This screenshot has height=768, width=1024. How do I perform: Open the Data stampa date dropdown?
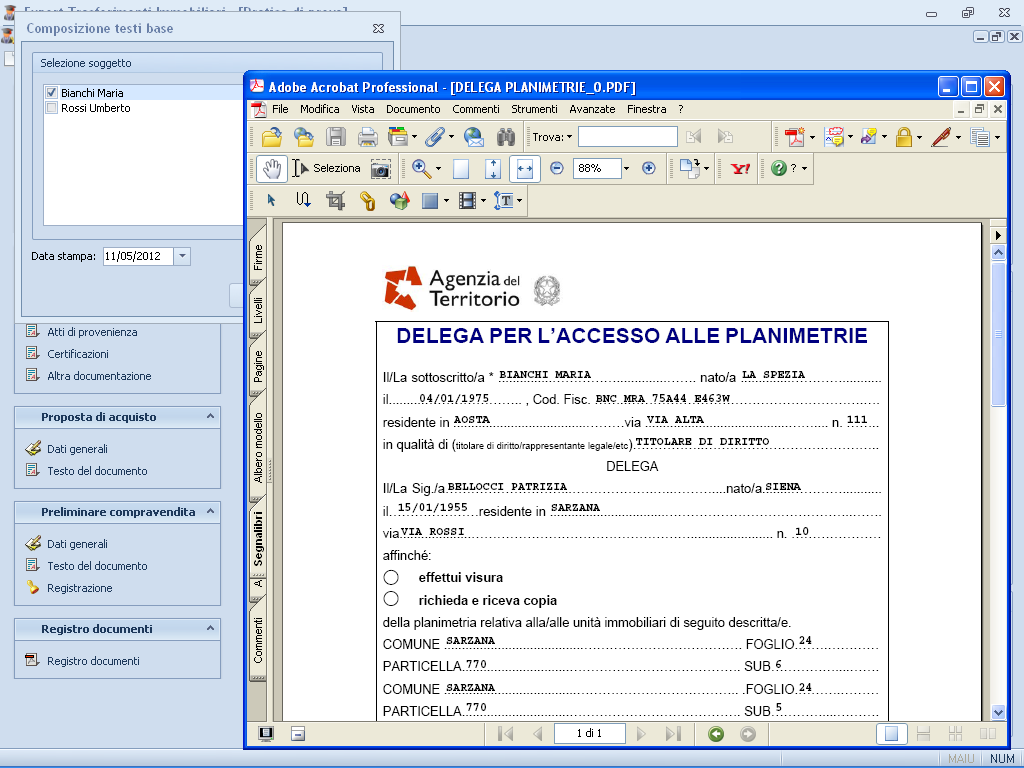[181, 257]
